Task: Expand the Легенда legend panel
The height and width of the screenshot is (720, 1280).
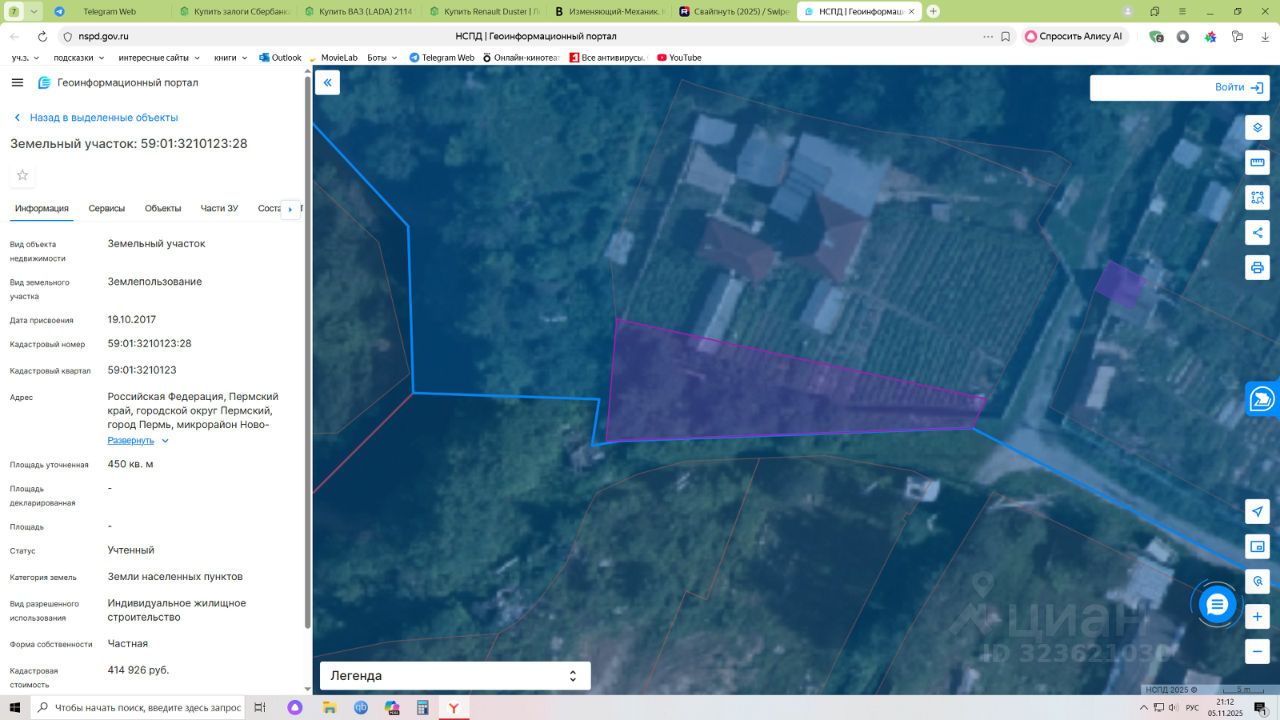Action: pyautogui.click(x=455, y=676)
